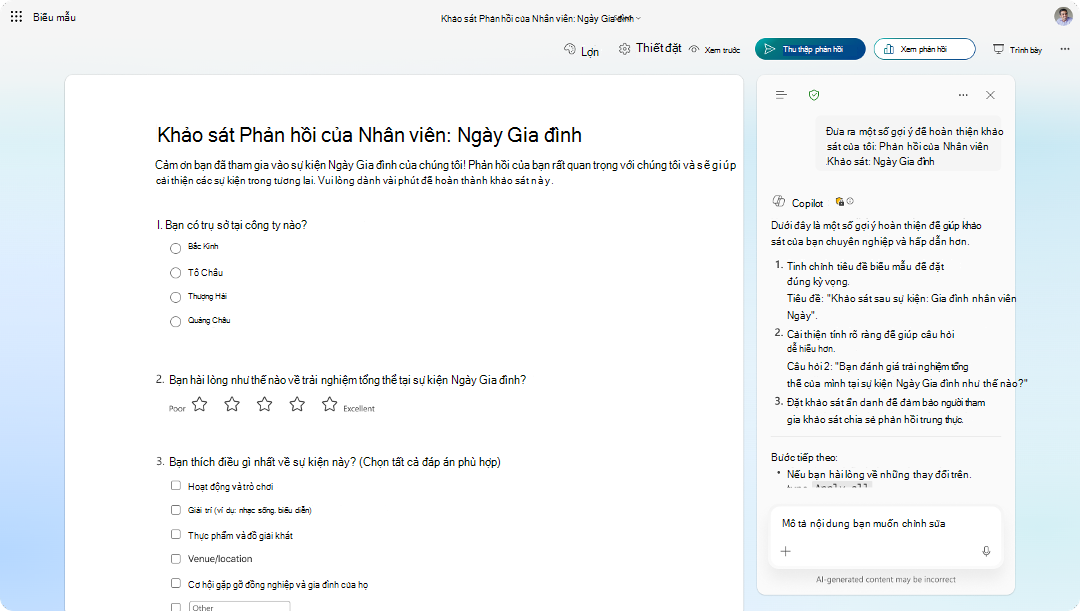
Task: Open the app launcher grid icon
Action: (x=17, y=17)
